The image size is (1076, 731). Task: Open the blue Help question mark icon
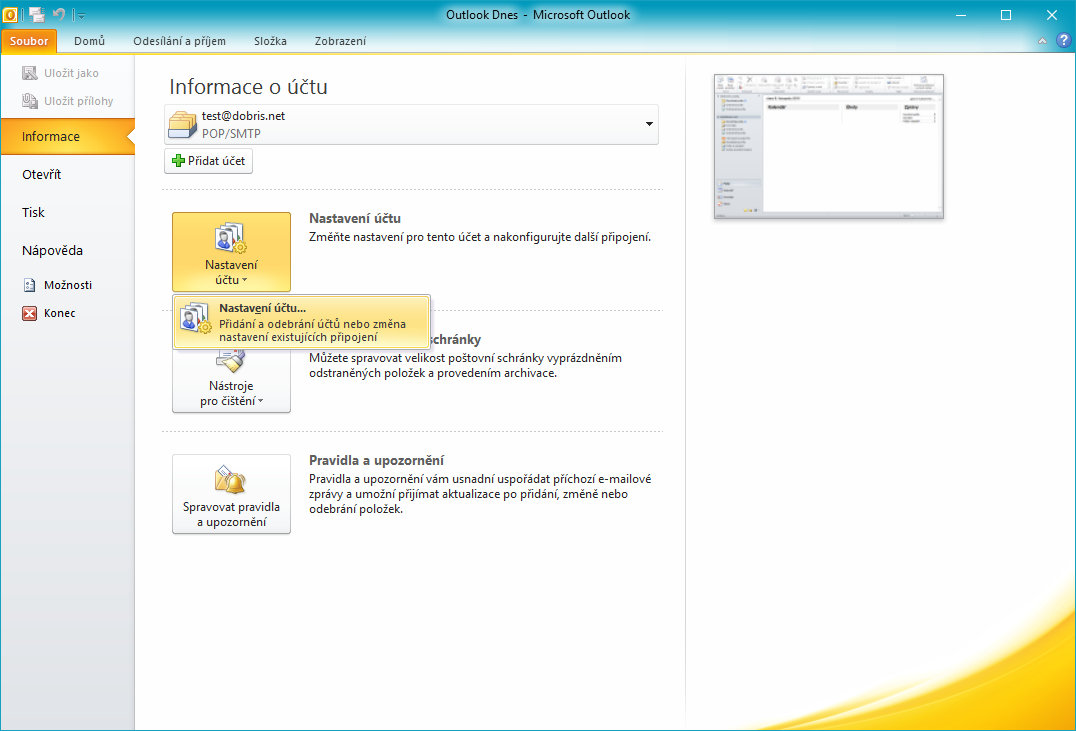1062,41
